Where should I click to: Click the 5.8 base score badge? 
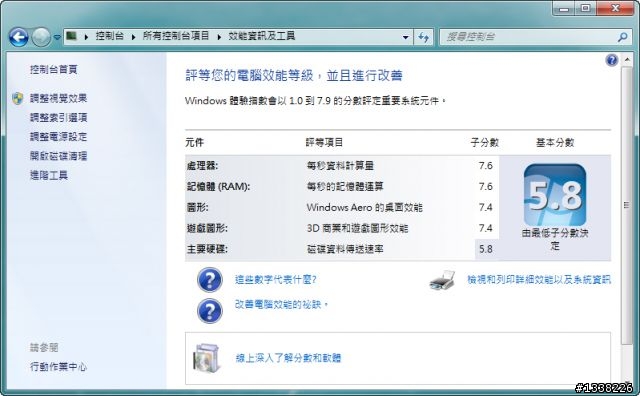pos(555,195)
